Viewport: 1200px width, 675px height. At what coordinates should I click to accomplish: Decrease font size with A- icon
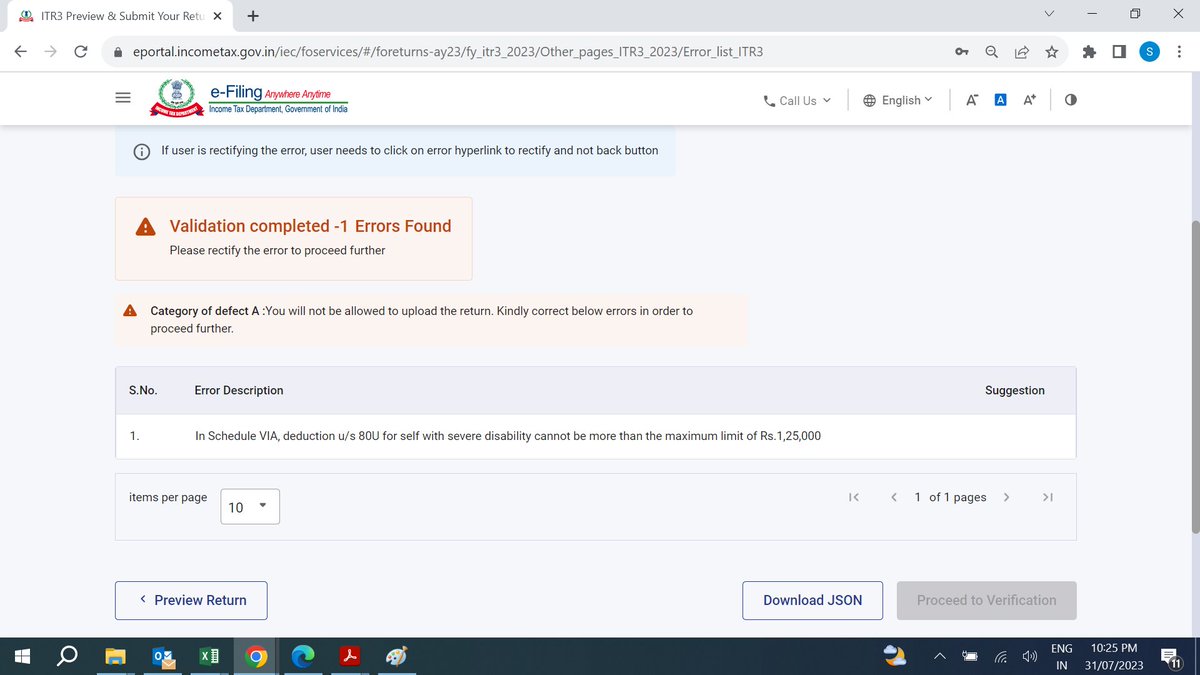click(x=972, y=100)
